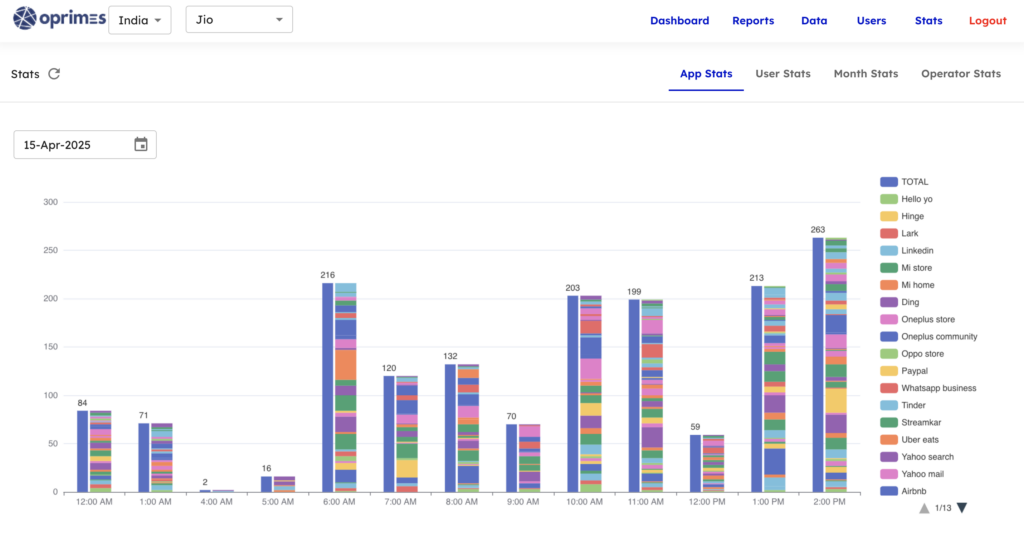Click the Oprimes logo

tap(59, 18)
